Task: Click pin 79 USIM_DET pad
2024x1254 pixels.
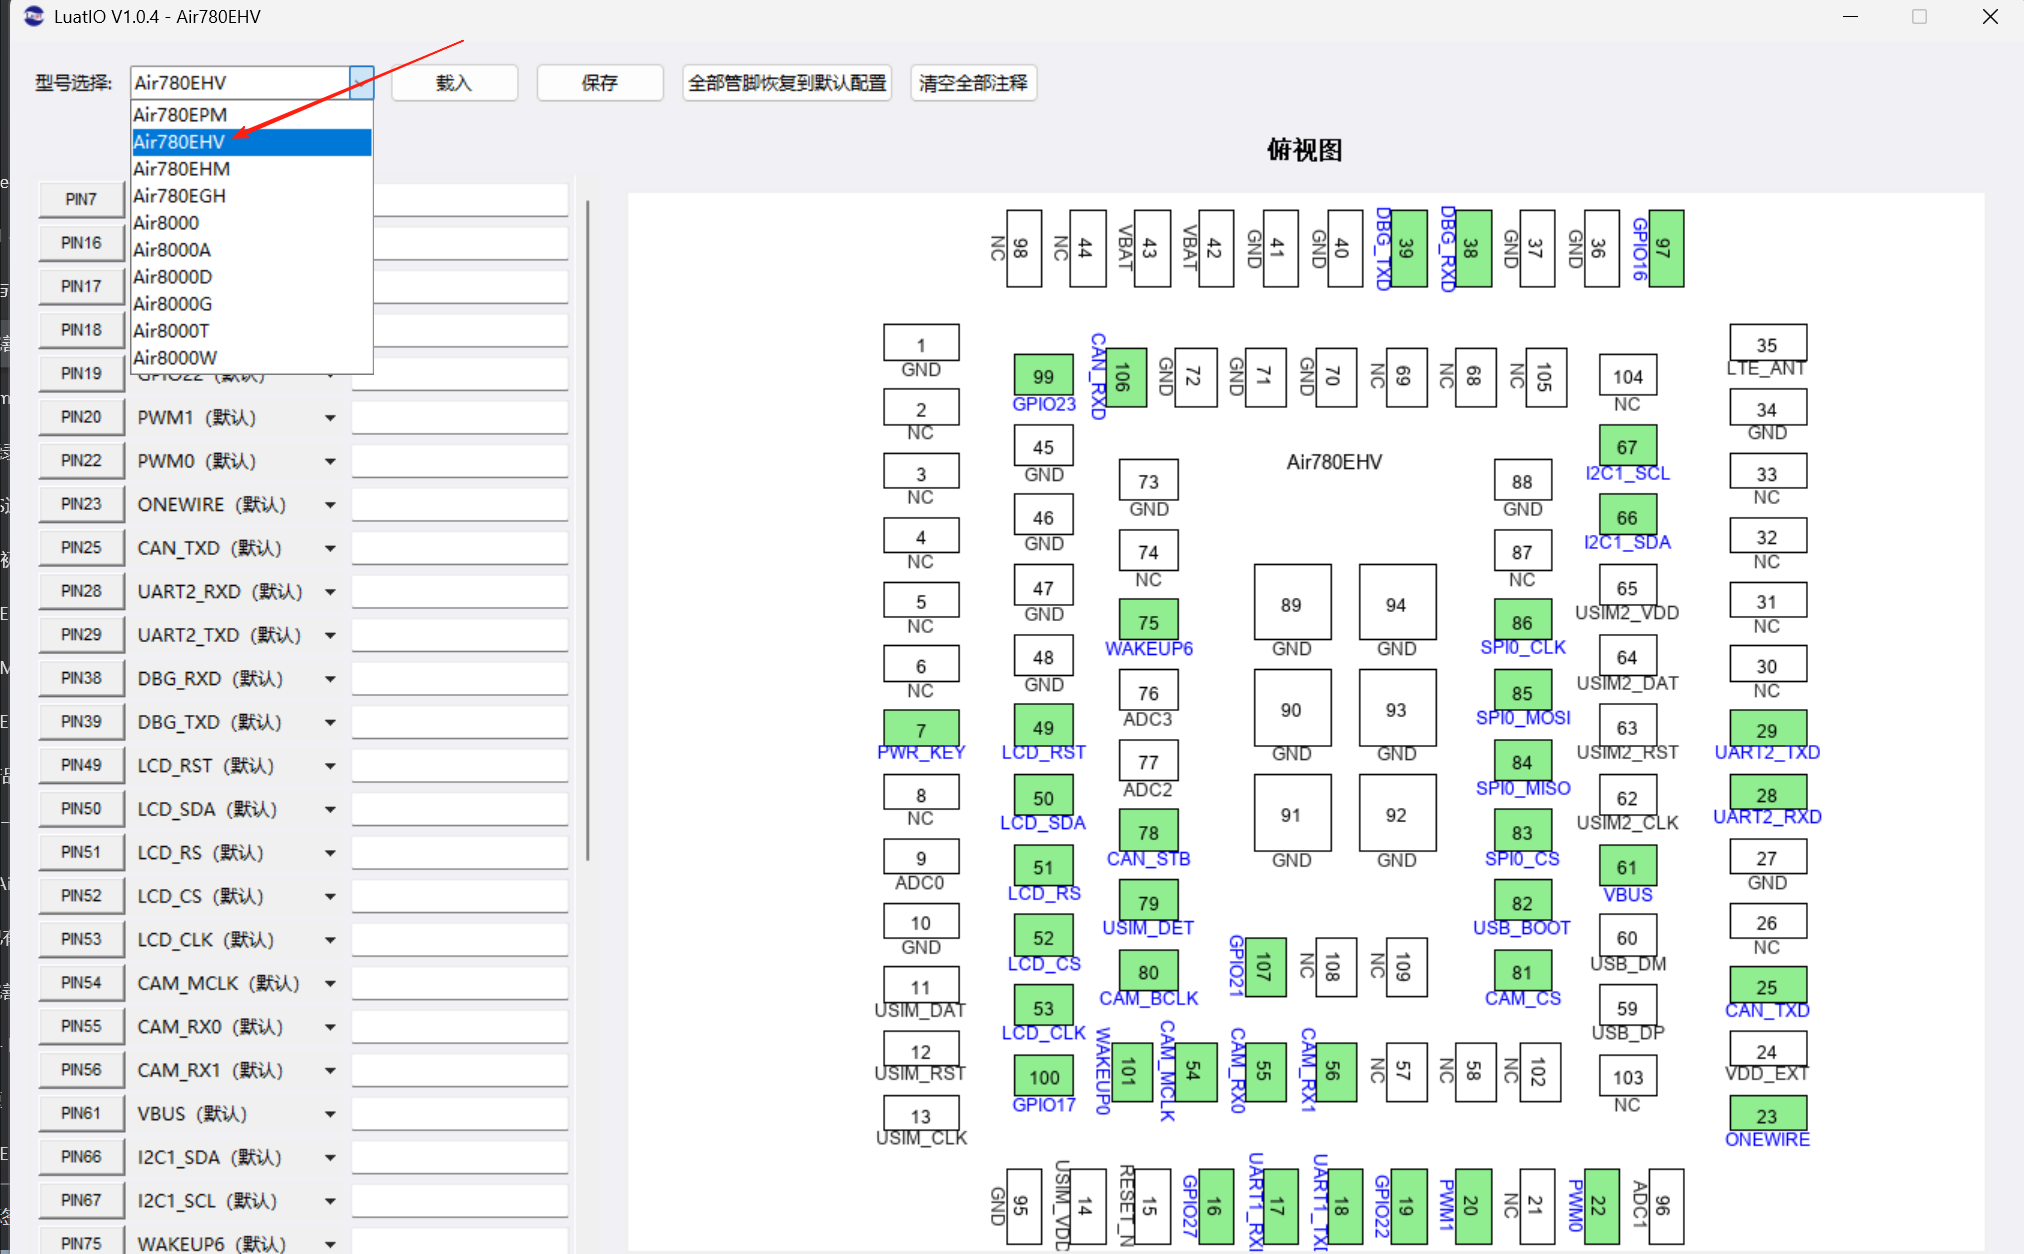Action: [x=1148, y=901]
